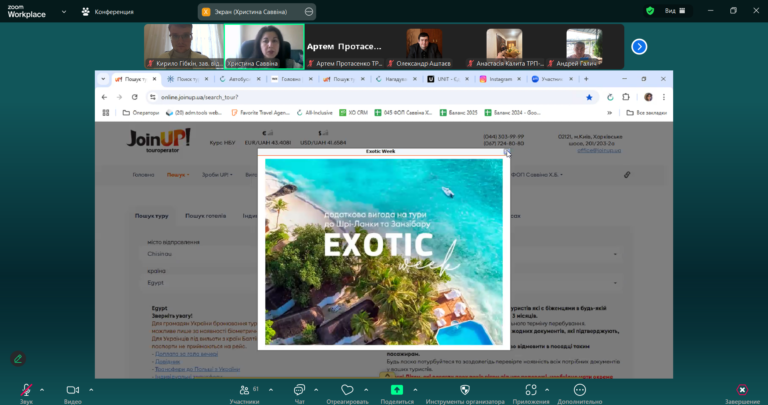
Task: Open Инструменты организатора shield icon
Action: tap(465, 390)
